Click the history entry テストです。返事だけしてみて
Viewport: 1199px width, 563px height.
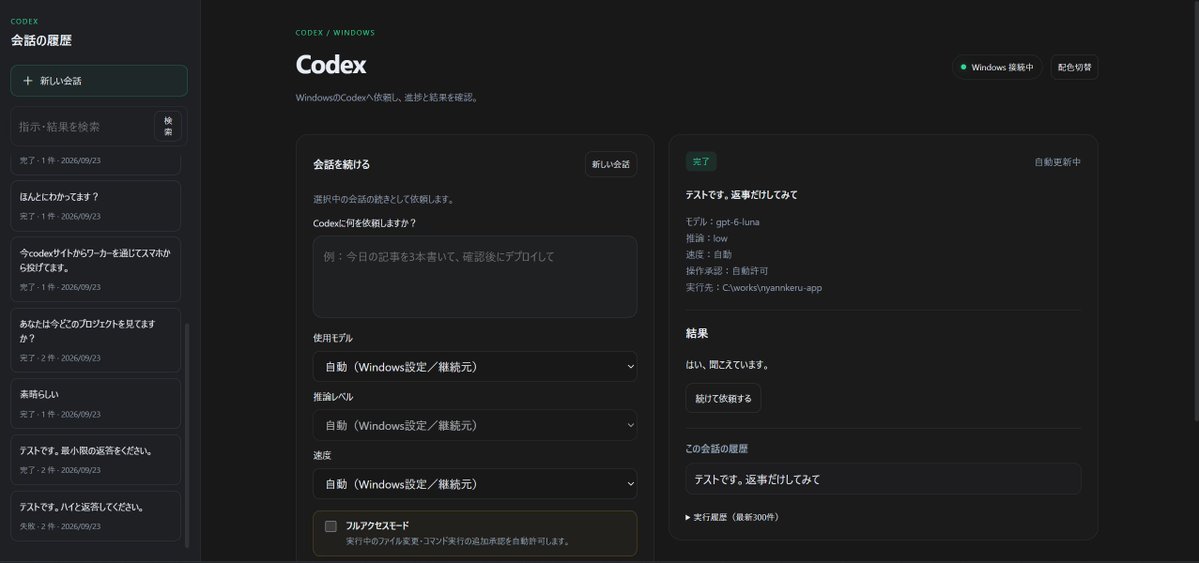[x=882, y=479]
